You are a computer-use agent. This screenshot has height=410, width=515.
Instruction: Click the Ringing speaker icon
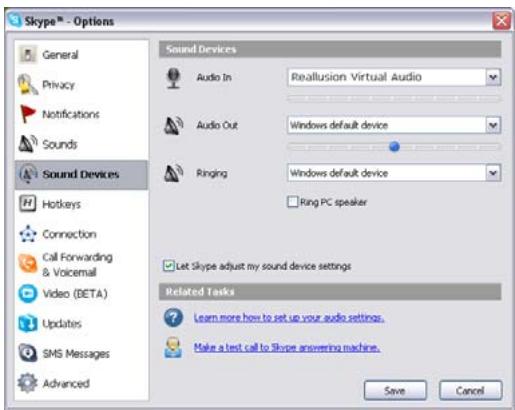coord(174,173)
